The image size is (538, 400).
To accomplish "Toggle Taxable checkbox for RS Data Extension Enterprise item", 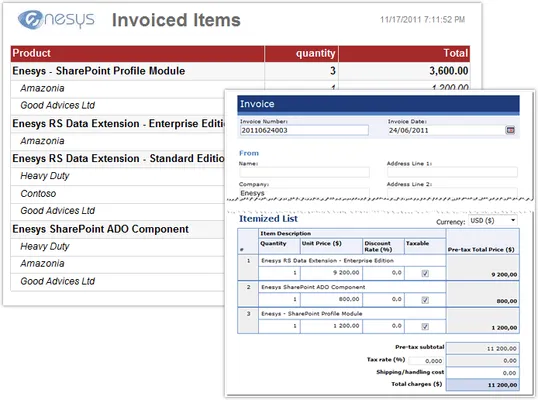I will pyautogui.click(x=425, y=273).
